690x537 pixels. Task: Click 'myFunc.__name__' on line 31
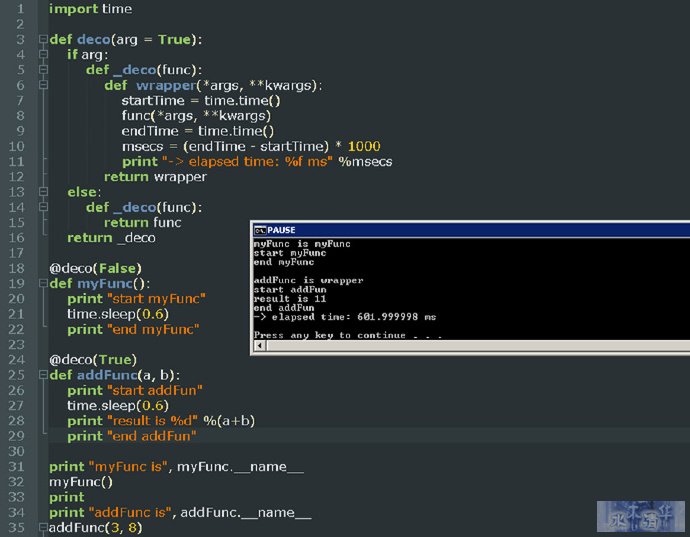240,467
